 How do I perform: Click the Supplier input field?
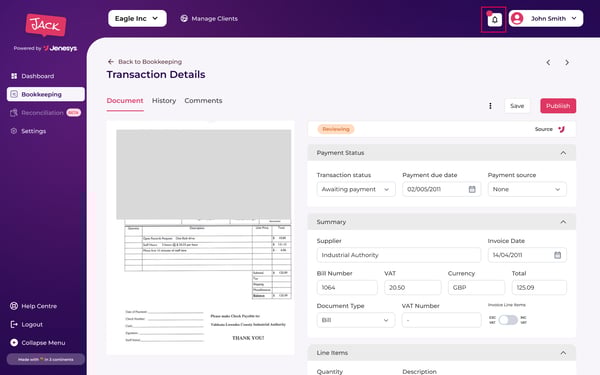(399, 255)
